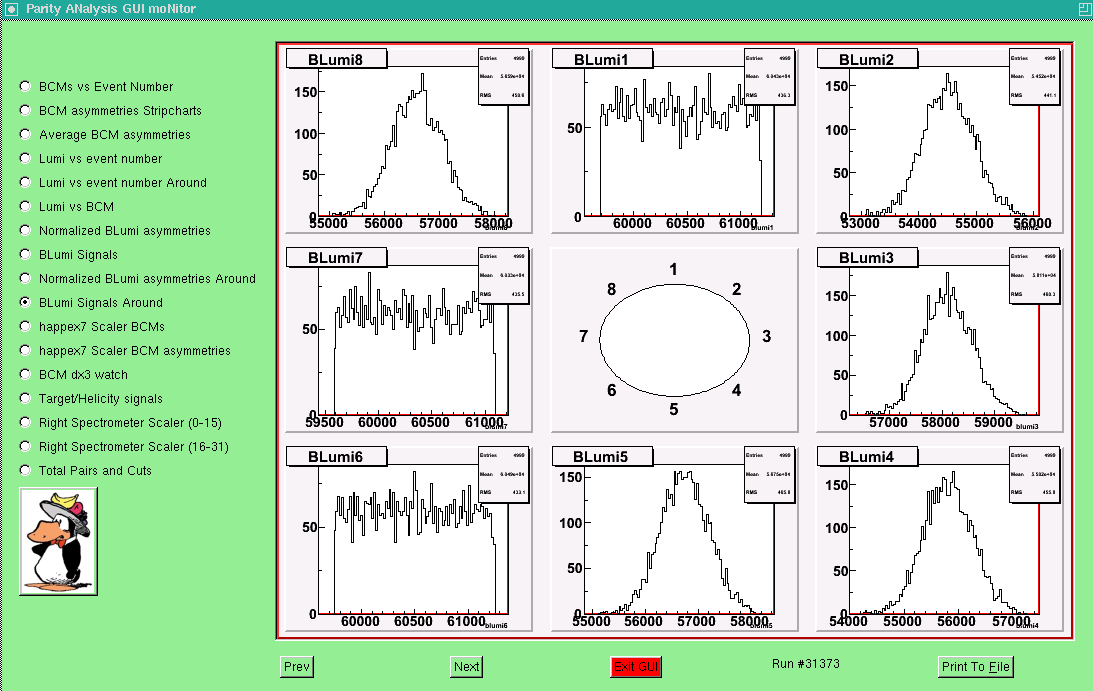Click Print To File button
1093x691 pixels.
click(x=975, y=667)
